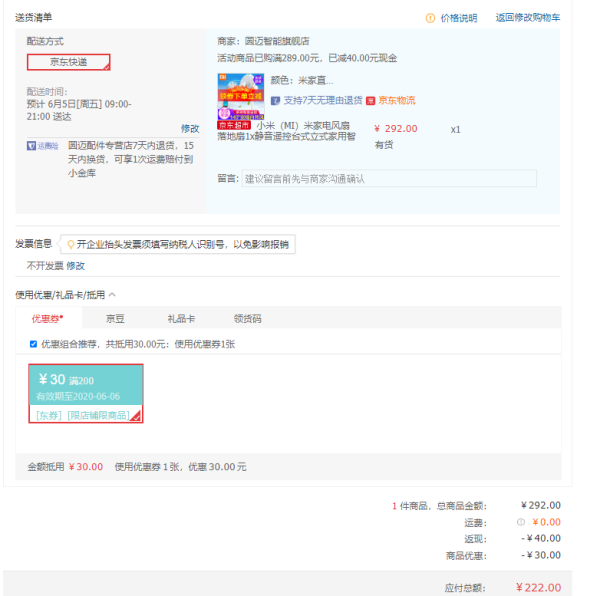Image resolution: width=600 pixels, height=596 pixels.
Task: Click 送货清单 section heading
Action: pyautogui.click(x=33, y=18)
